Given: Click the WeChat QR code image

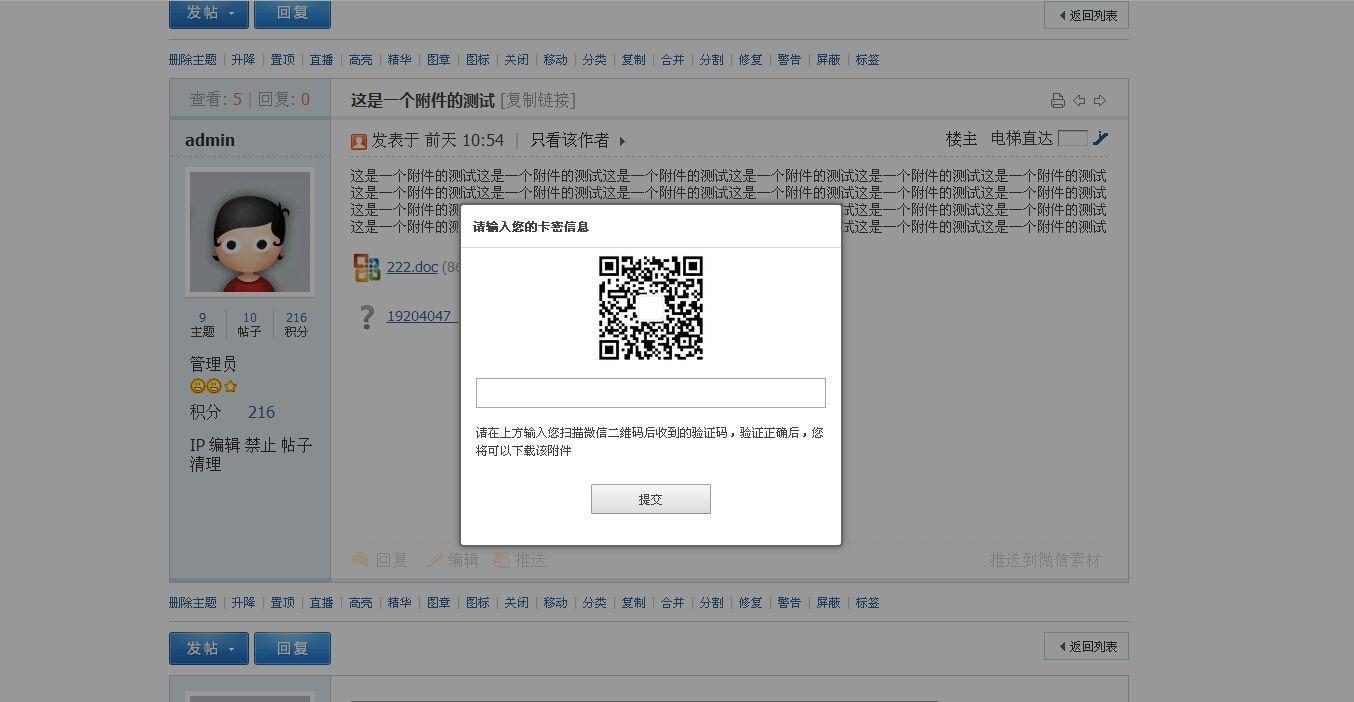Looking at the screenshot, I should click(651, 308).
